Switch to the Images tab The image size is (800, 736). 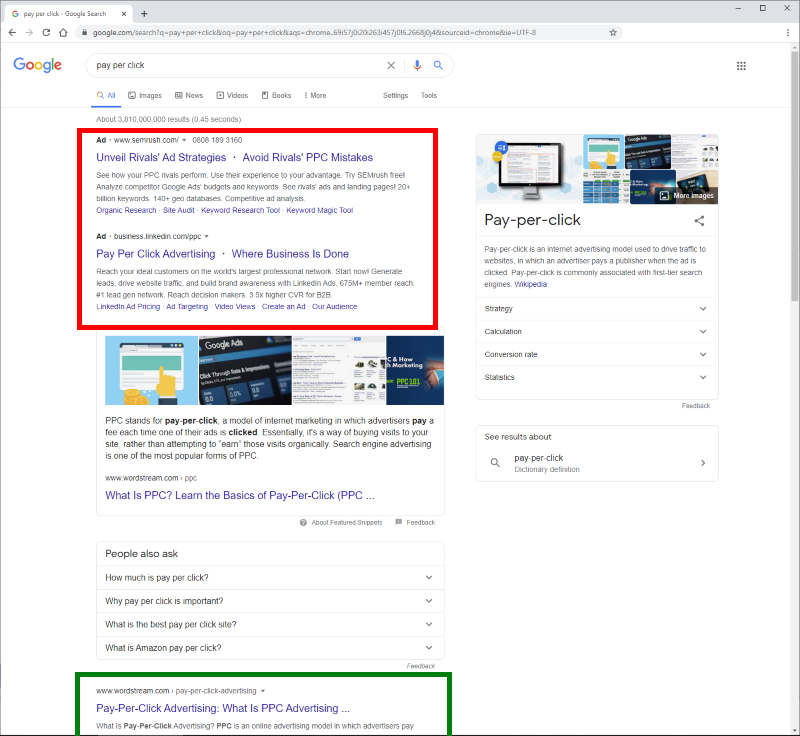[x=145, y=95]
